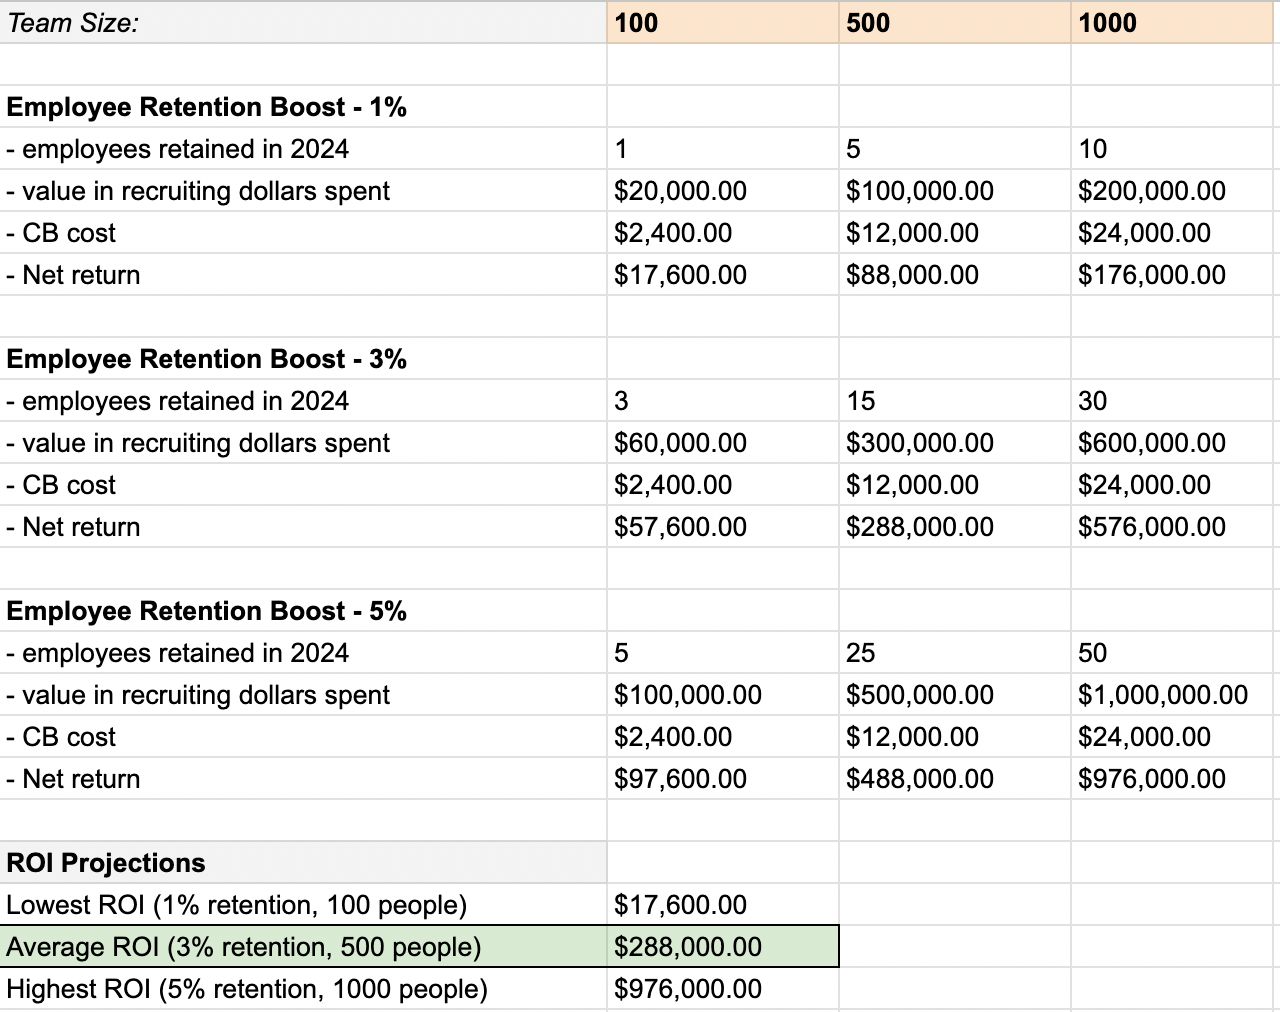
Task: Select the $57,600.00 net return cell
Action: pos(723,527)
